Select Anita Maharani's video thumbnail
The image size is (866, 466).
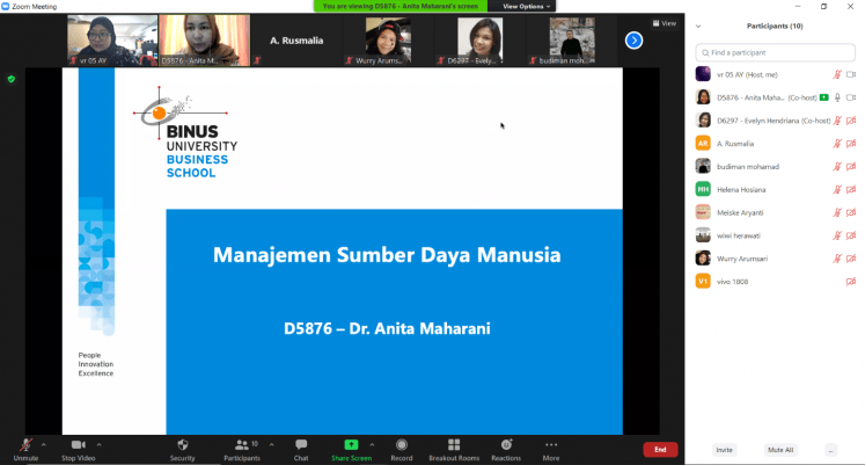[x=204, y=40]
